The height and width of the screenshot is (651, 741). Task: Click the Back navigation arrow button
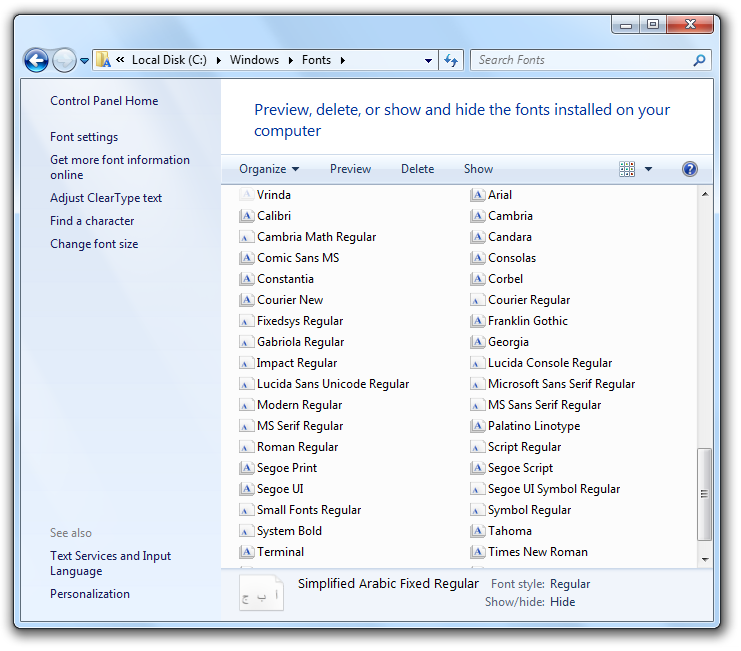point(36,60)
